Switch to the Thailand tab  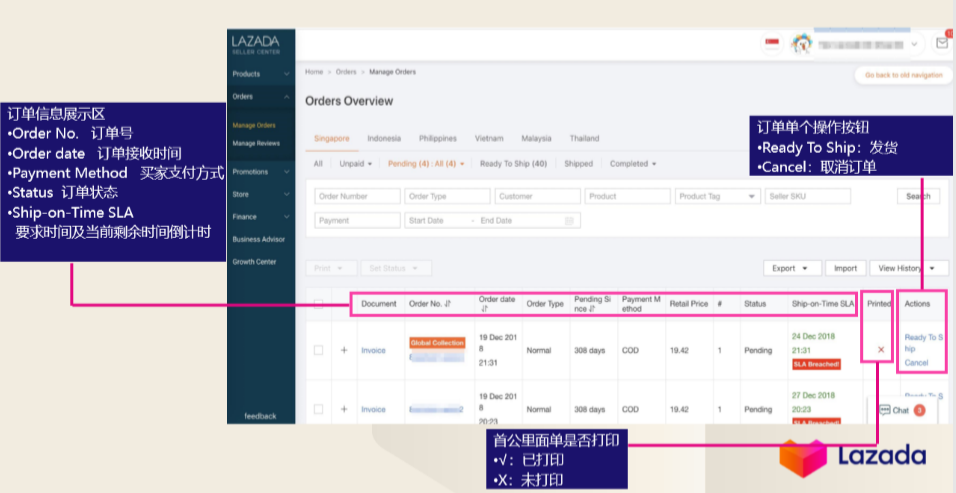coord(585,138)
